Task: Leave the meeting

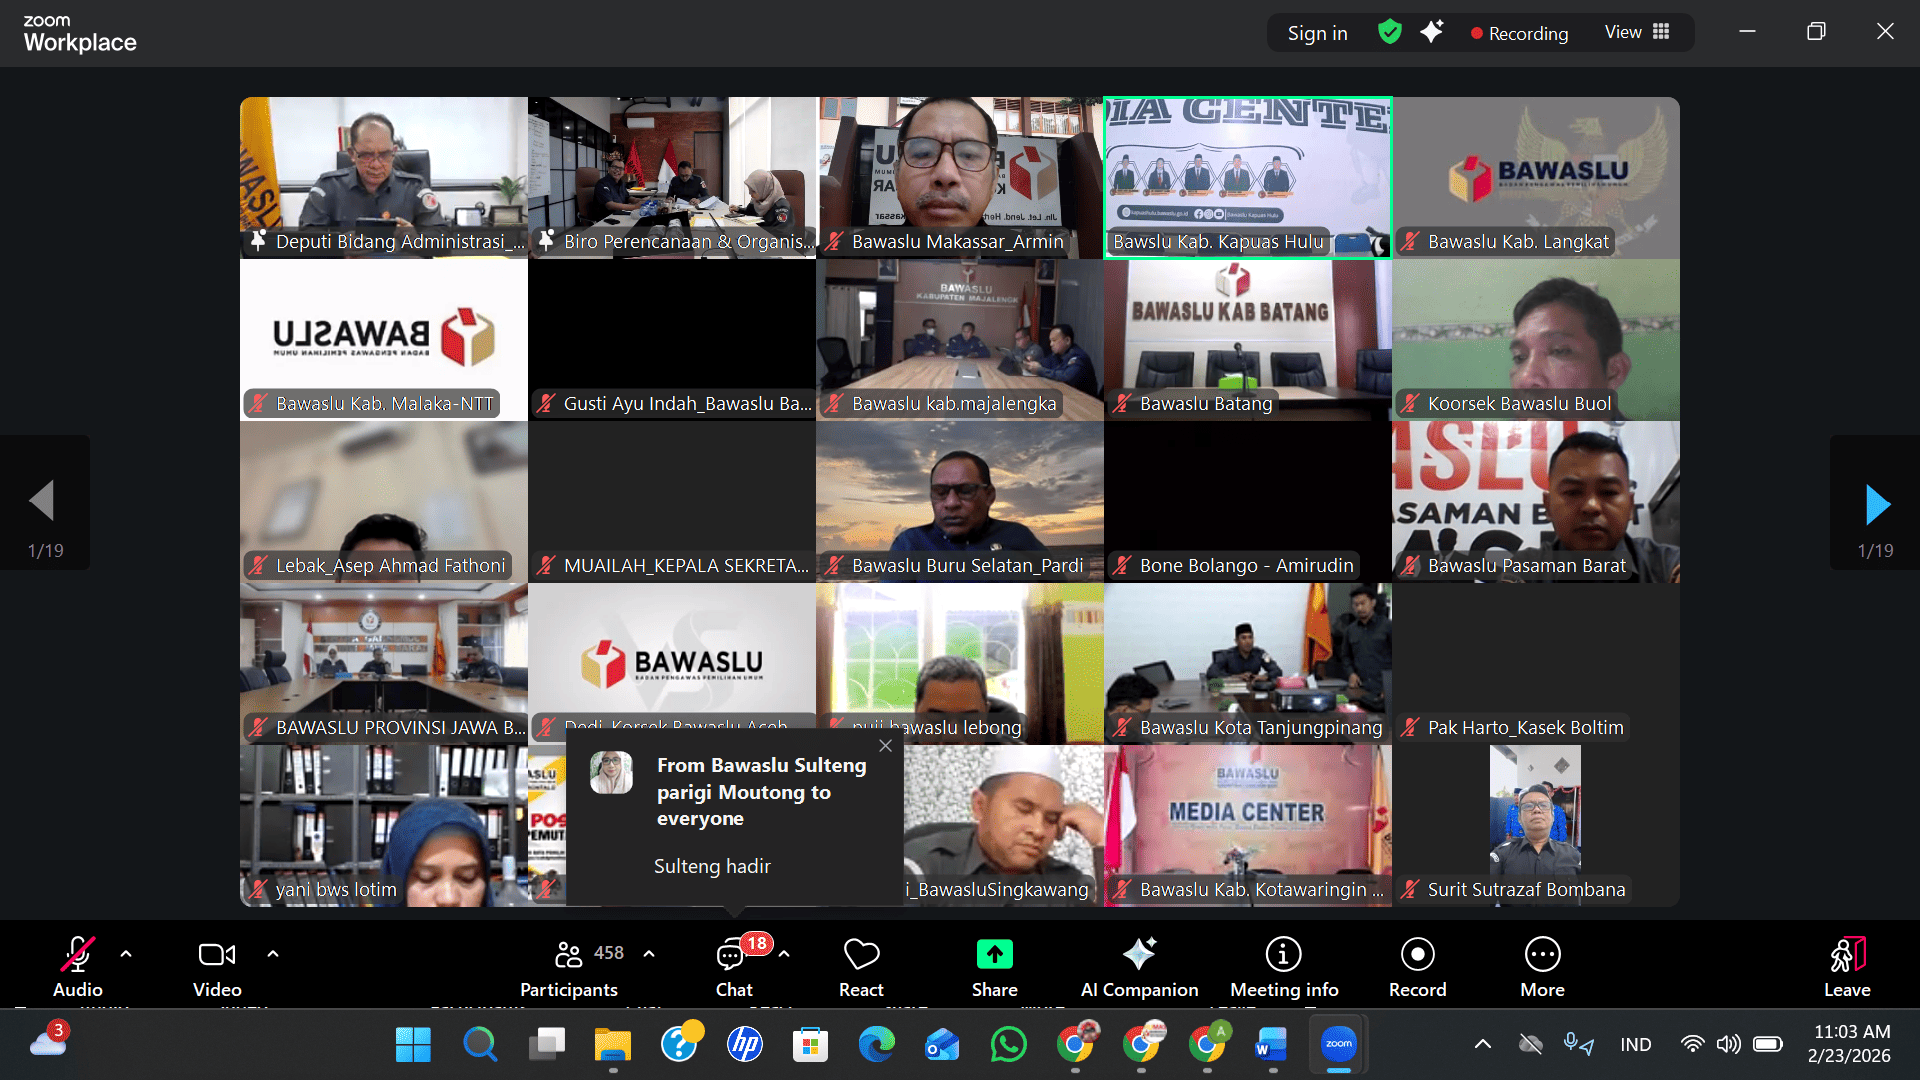Action: point(1847,966)
